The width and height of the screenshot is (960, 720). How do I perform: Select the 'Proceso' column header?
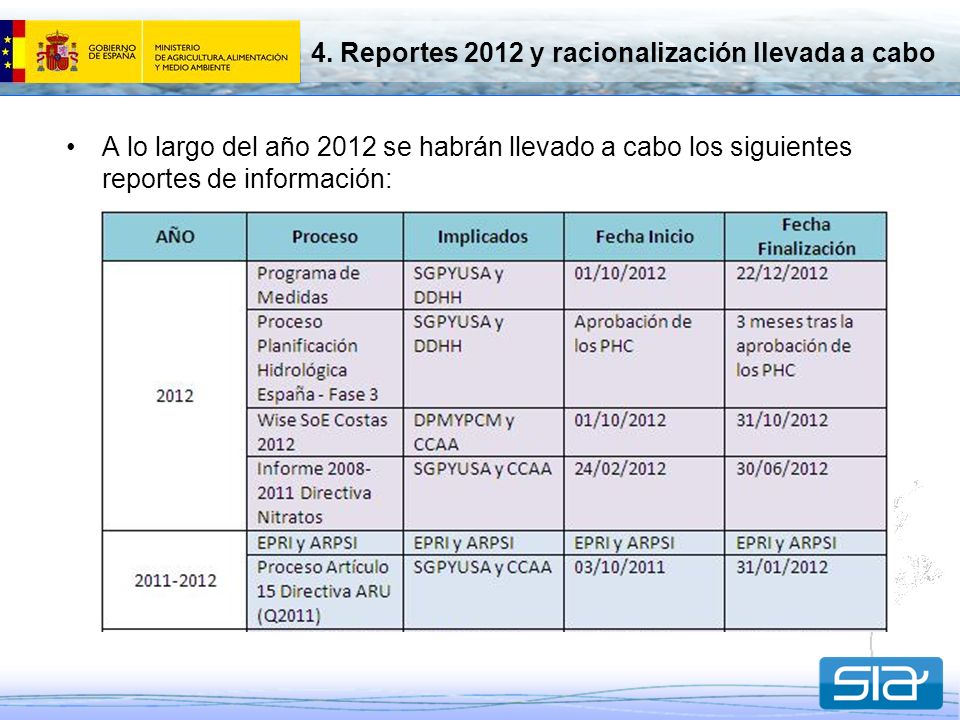(324, 237)
